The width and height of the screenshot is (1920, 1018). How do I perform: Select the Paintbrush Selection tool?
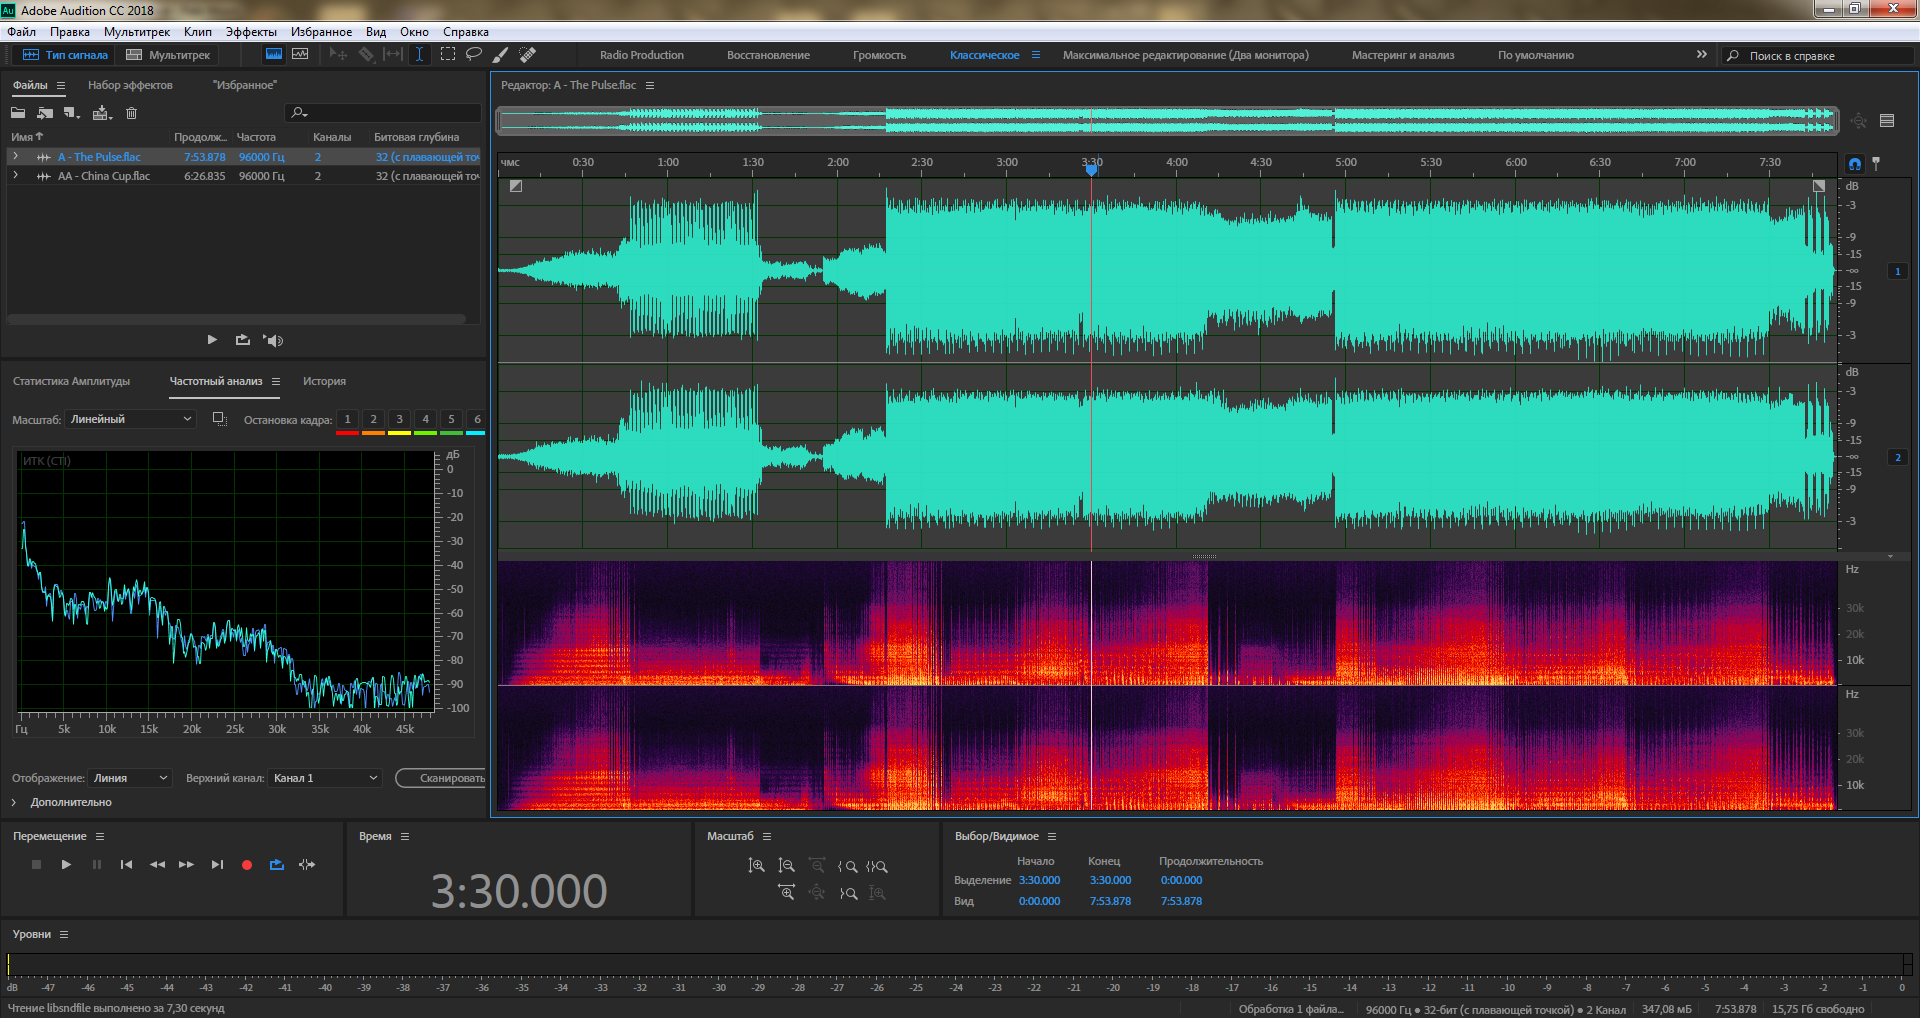pos(501,55)
